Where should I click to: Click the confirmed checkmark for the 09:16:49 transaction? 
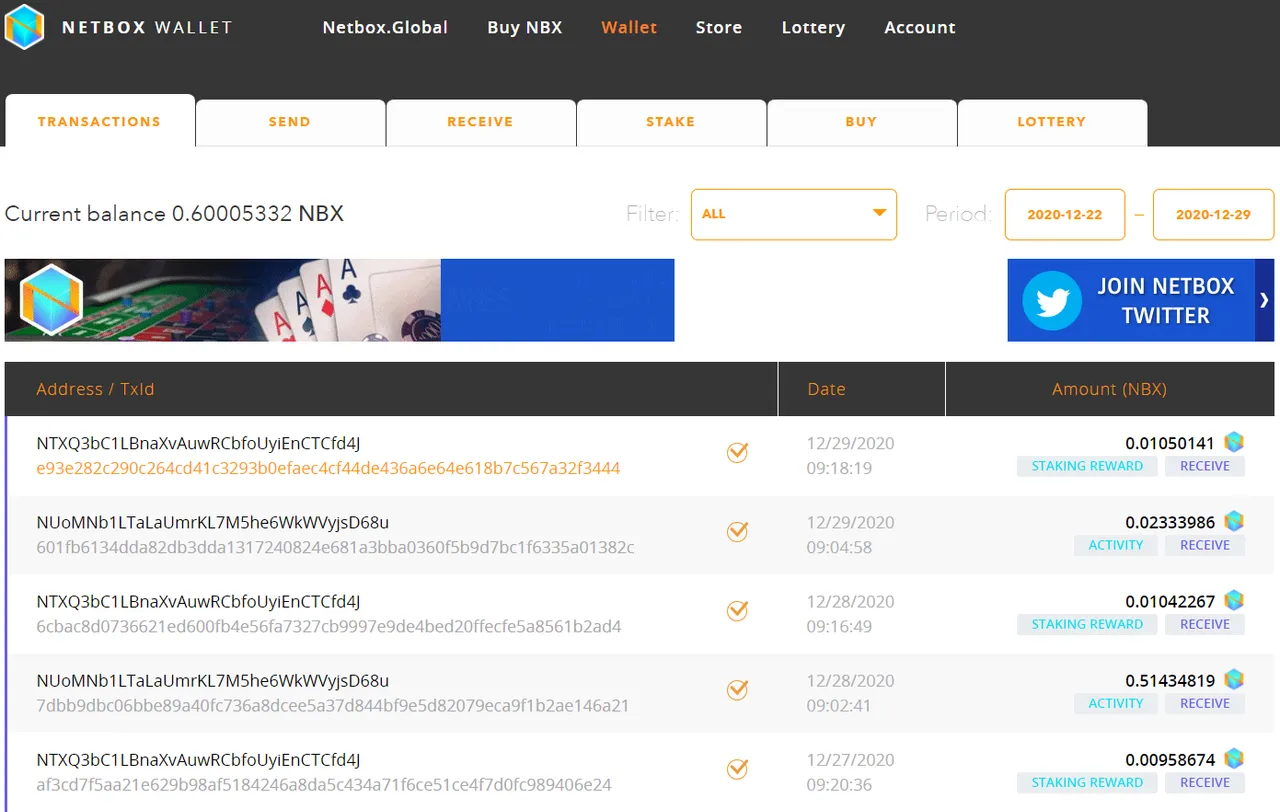pyautogui.click(x=737, y=611)
